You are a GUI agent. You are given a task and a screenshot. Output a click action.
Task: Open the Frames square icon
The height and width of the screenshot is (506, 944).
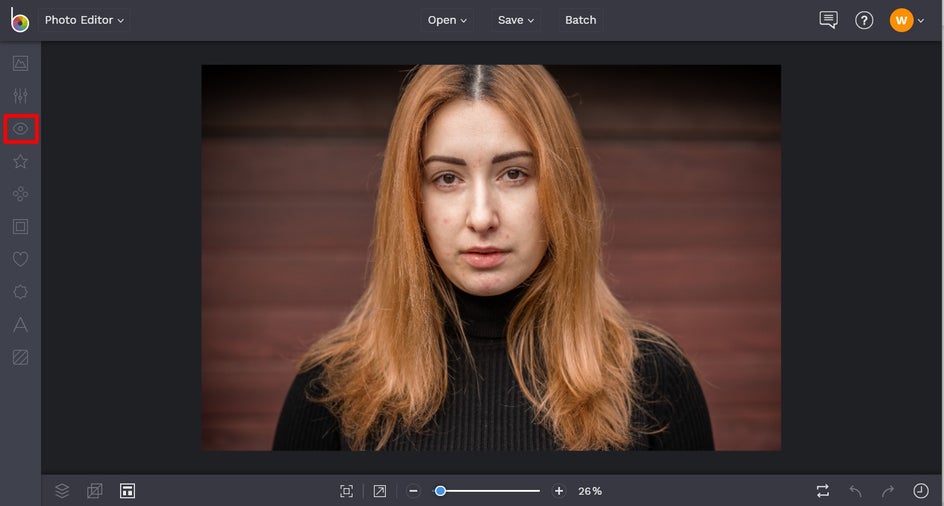coord(20,226)
